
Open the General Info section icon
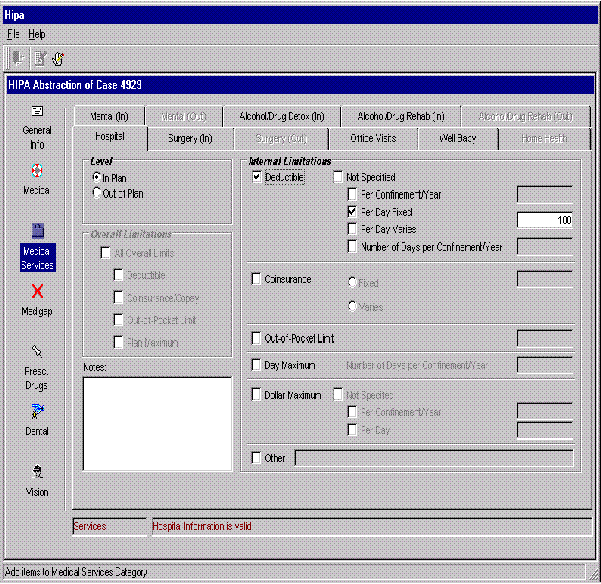click(37, 111)
